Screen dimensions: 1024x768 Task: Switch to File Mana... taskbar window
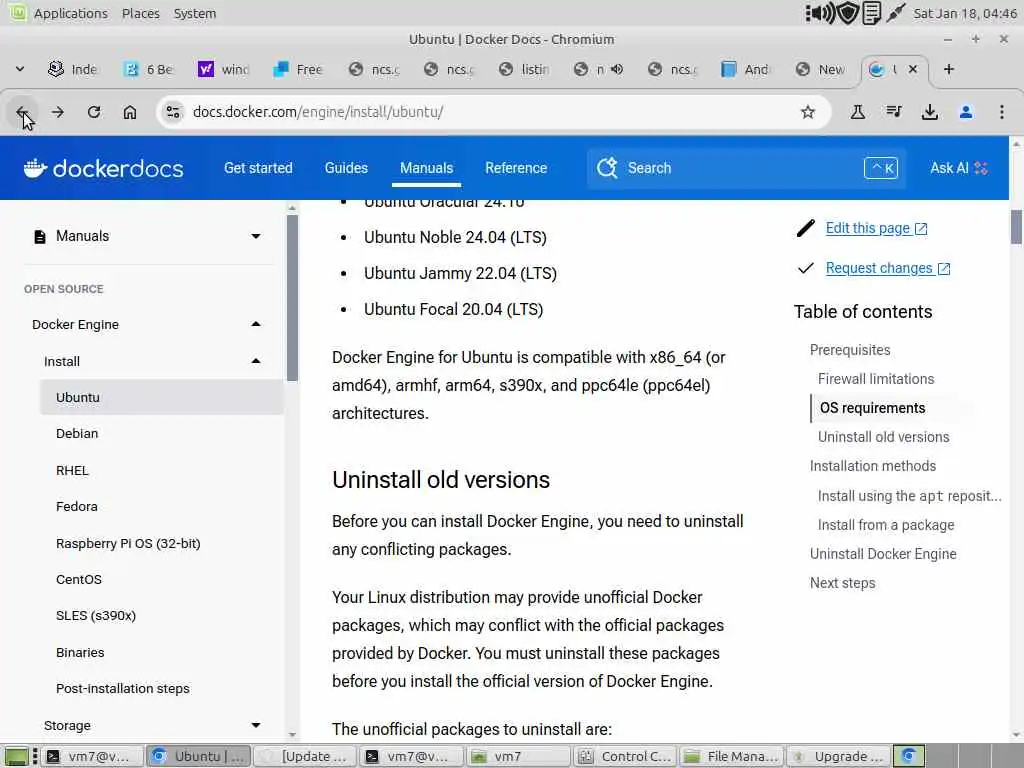(x=732, y=756)
